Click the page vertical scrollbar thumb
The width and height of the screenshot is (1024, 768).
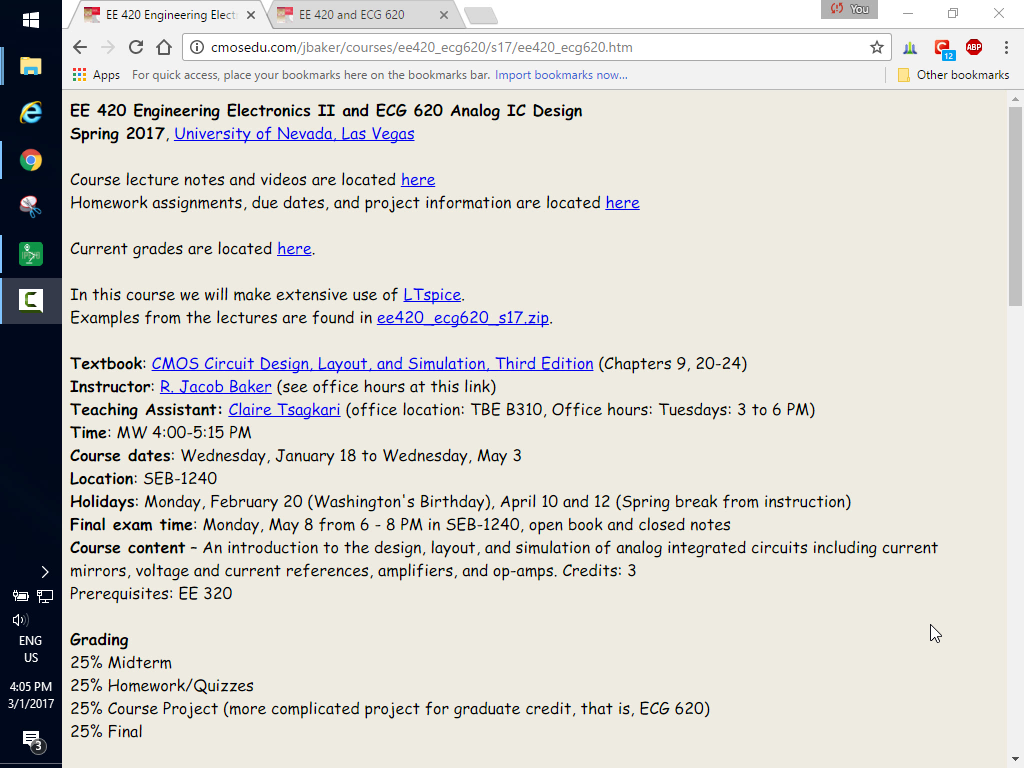pos(1015,206)
